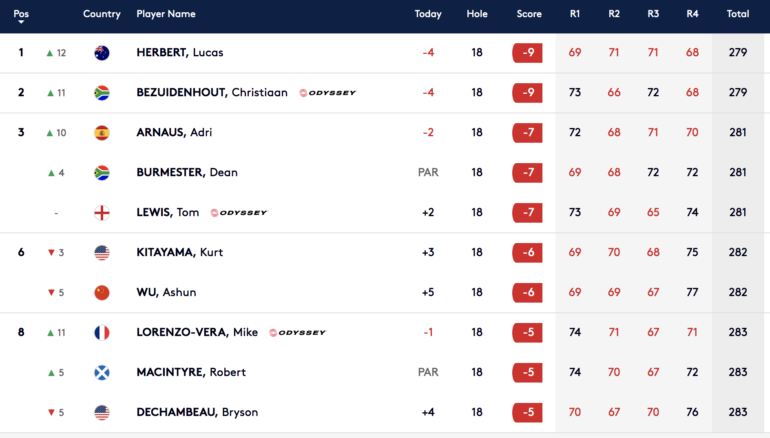Click the China flag beside Wu
The image size is (770, 438).
[102, 293]
